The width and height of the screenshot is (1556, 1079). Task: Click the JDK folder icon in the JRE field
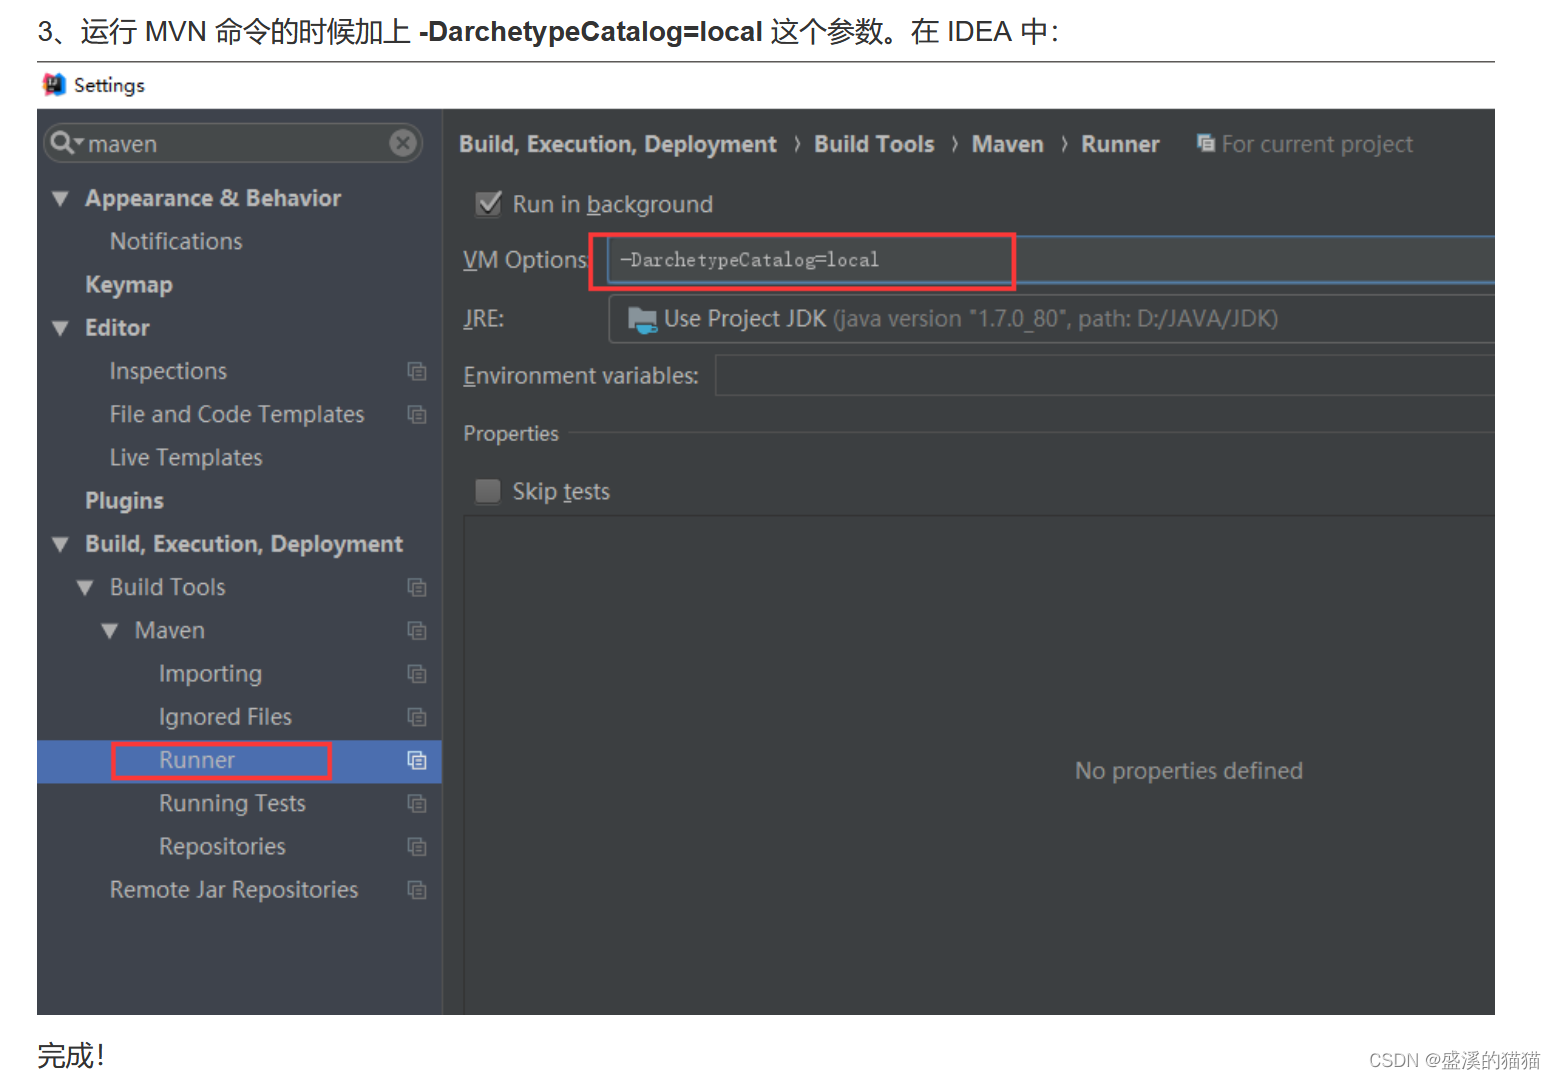click(x=642, y=319)
